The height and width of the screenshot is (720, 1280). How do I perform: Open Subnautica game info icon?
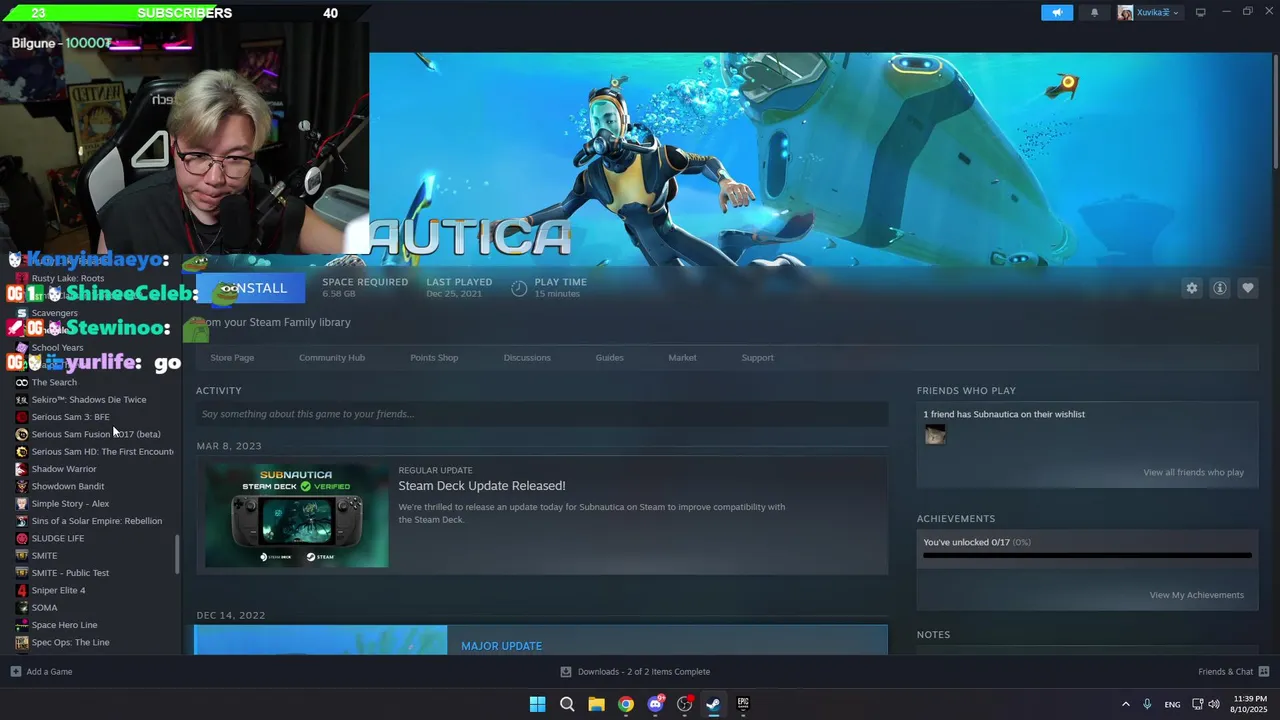pos(1220,288)
